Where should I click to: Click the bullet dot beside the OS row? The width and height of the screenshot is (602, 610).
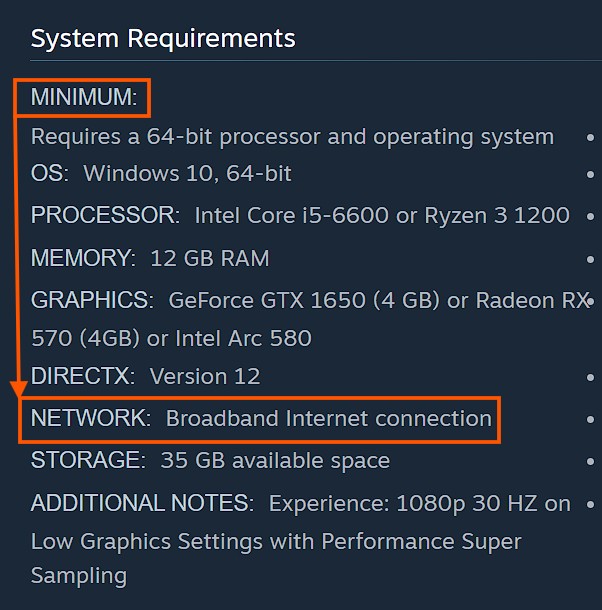590,174
